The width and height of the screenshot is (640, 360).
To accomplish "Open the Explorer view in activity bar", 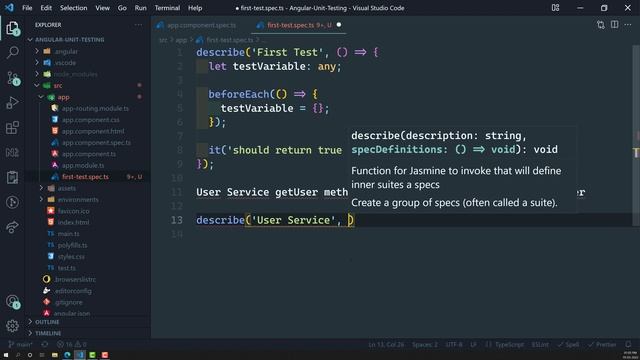I will (x=12, y=28).
